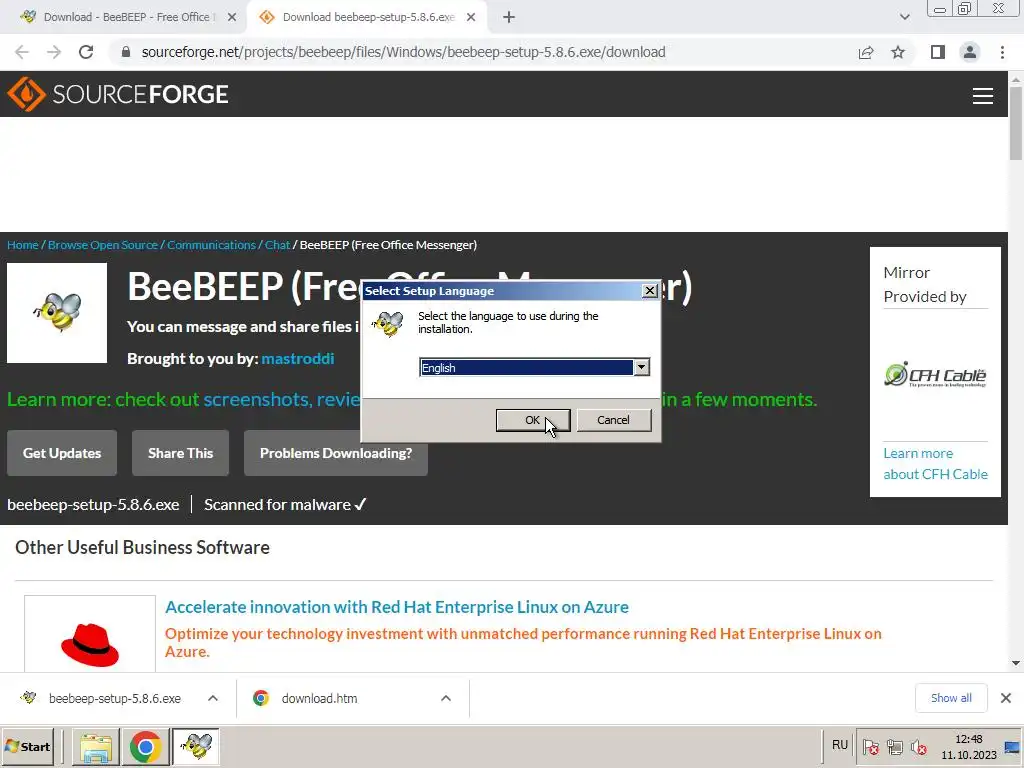Image resolution: width=1024 pixels, height=768 pixels.
Task: Open the setup language dropdown
Action: [641, 367]
